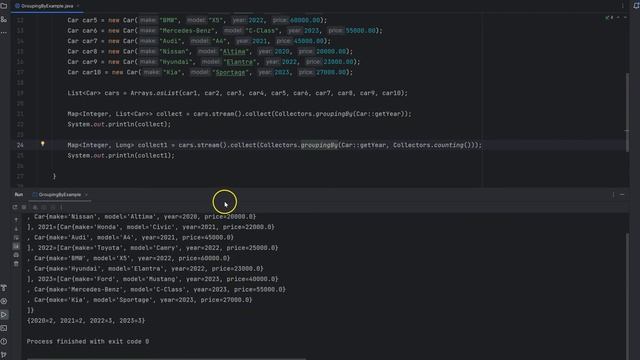640x360 pixels.
Task: Click the console line with make='Mercedes-Benz'
Action: pyautogui.click(x=156, y=289)
